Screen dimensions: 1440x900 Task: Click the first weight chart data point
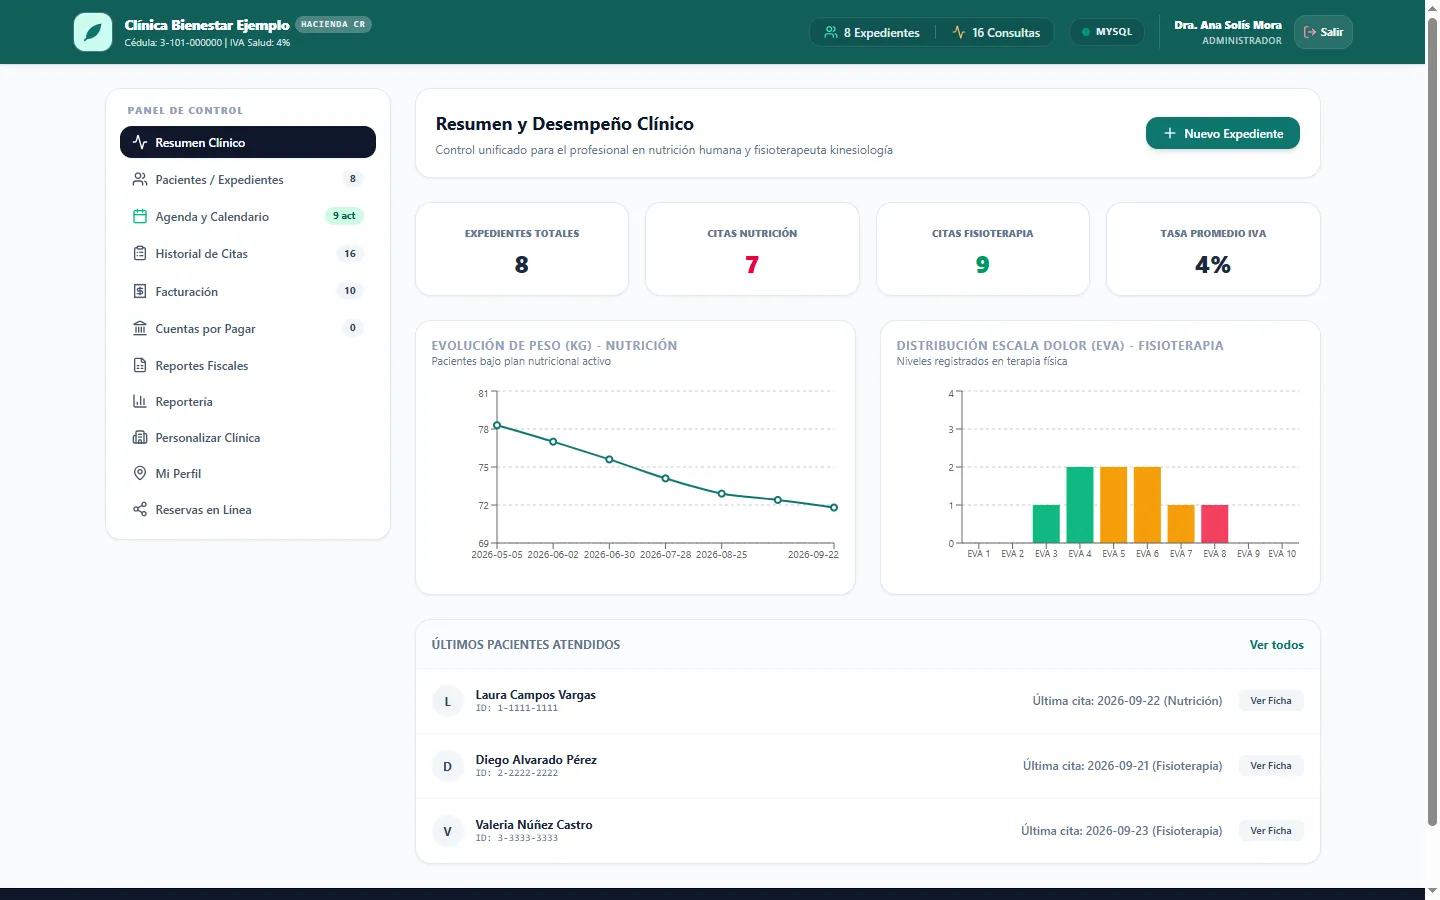(x=497, y=425)
